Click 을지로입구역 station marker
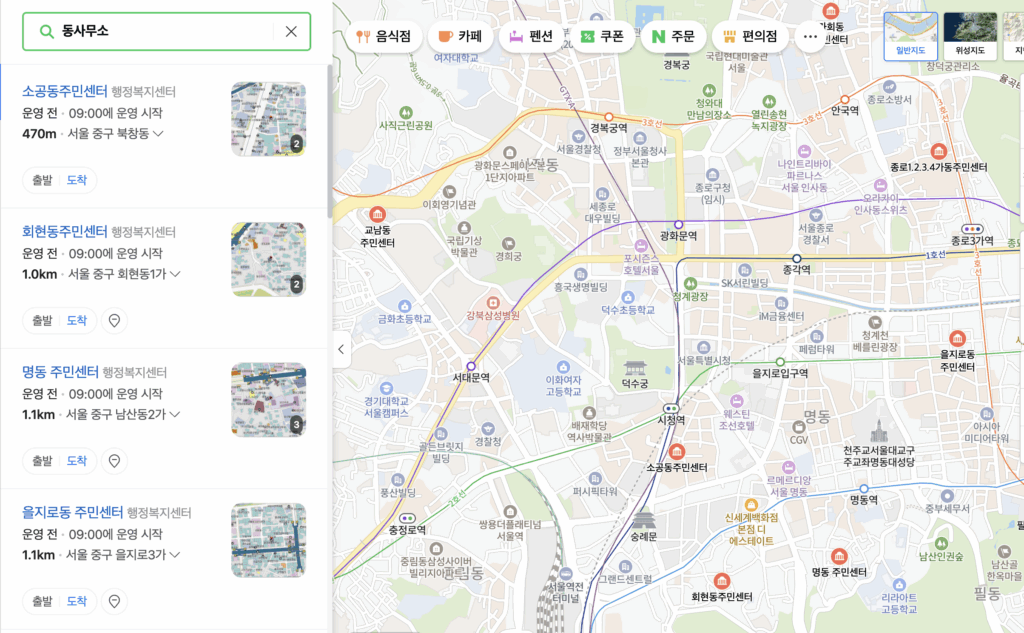 coord(780,362)
